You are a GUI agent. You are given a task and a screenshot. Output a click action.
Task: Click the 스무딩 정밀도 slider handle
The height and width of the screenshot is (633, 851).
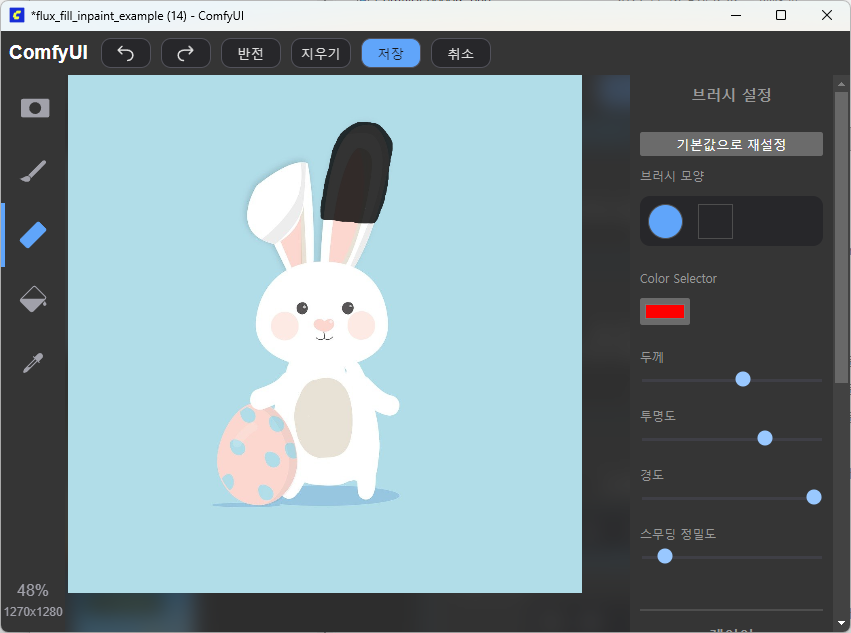point(665,556)
